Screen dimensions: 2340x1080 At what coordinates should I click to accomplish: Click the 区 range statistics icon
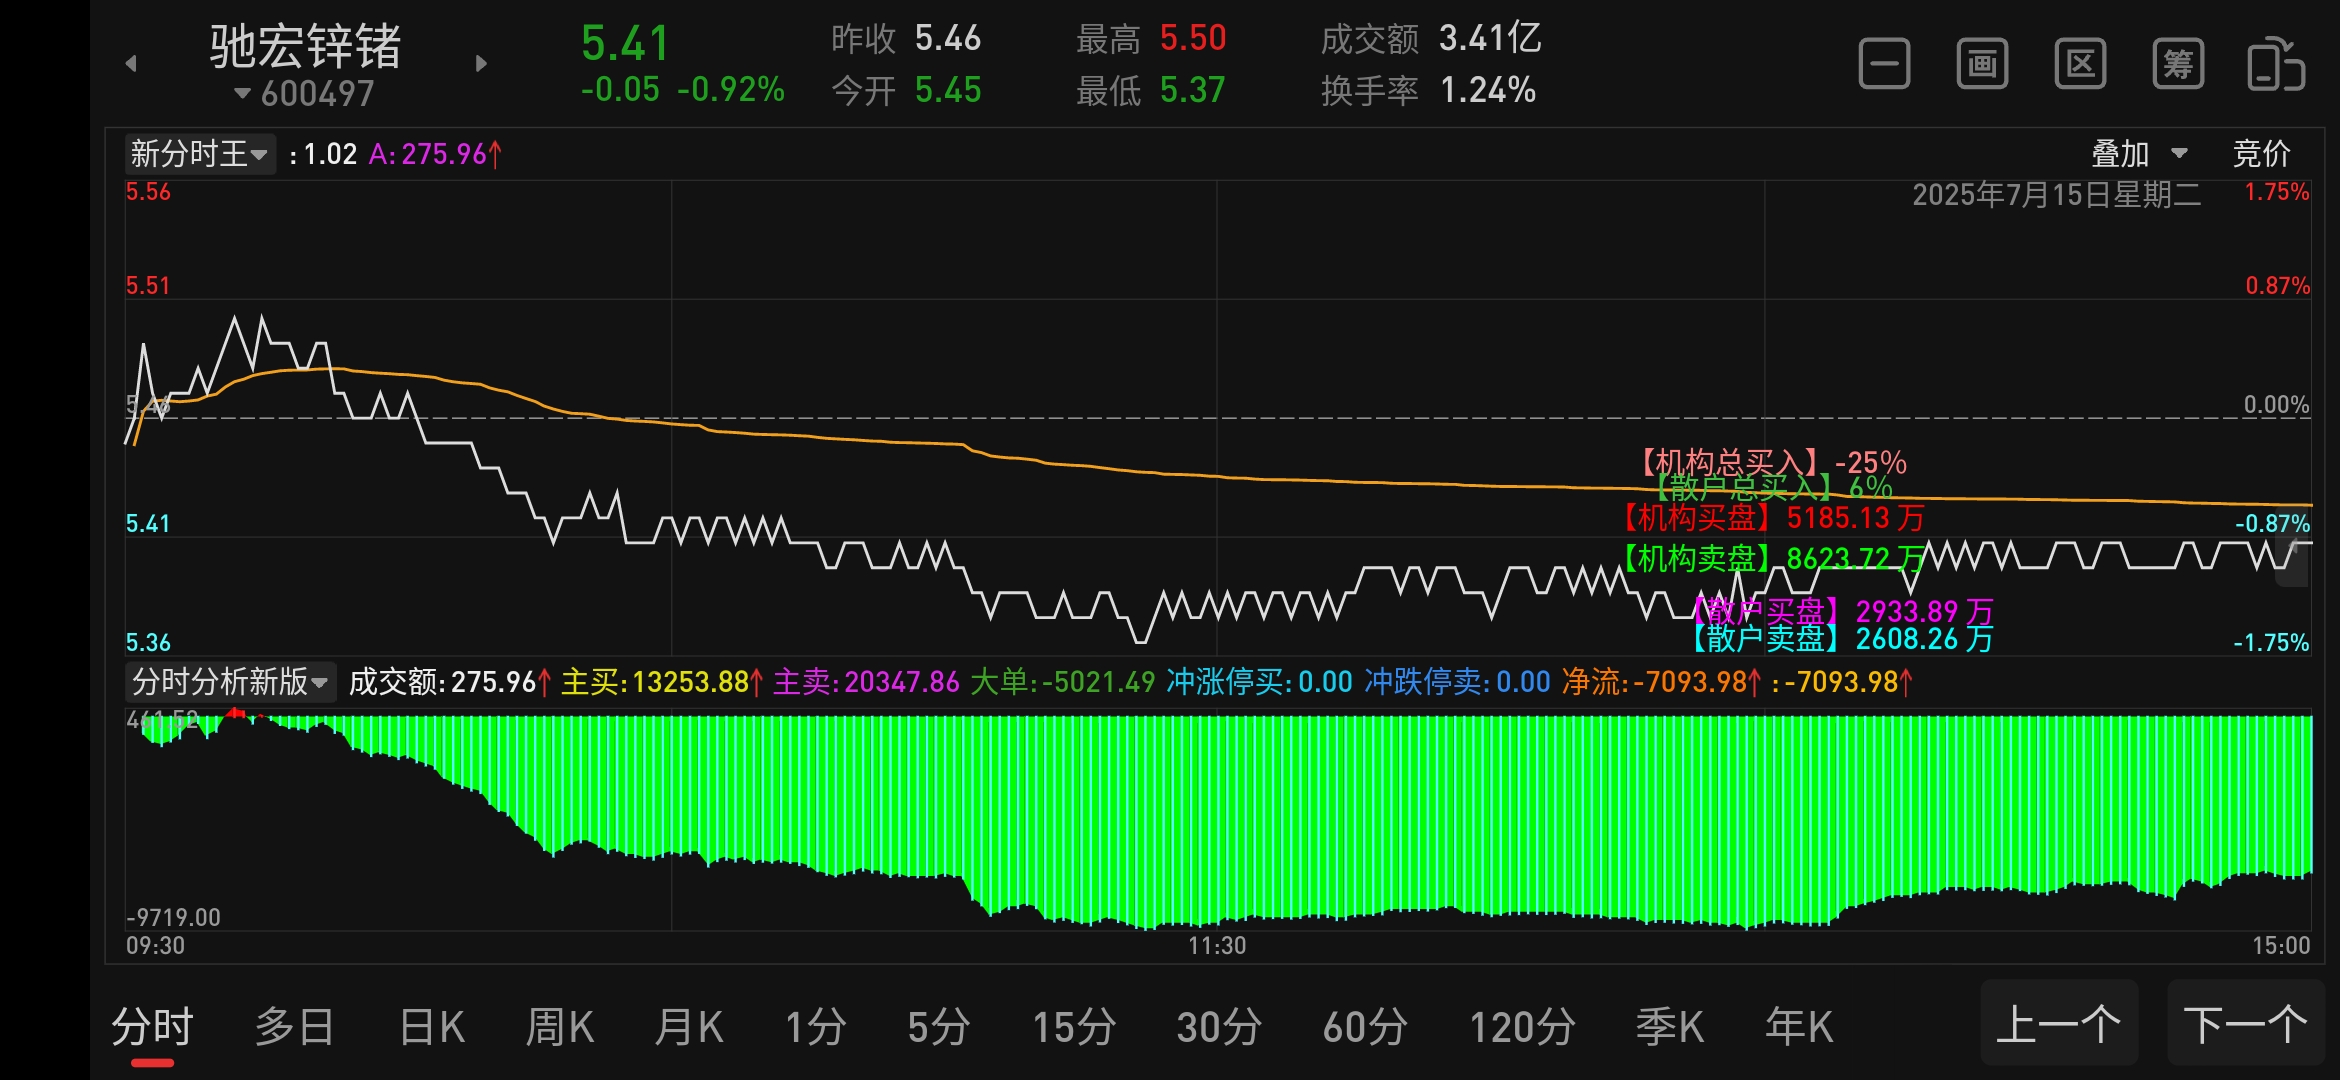(x=2080, y=65)
